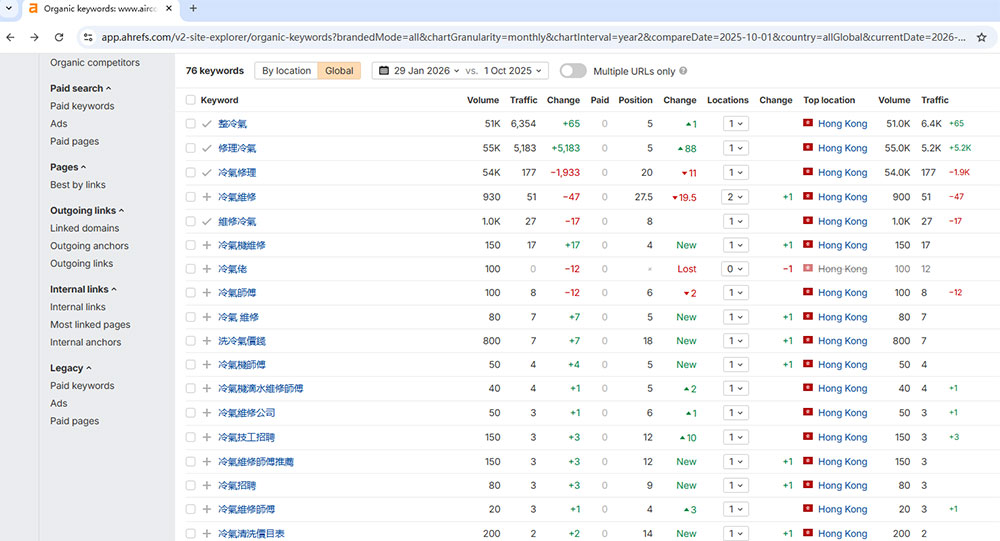Click the Hong Kong flag in 整冷氣 row
This screenshot has height=541, width=1000.
[x=808, y=123]
